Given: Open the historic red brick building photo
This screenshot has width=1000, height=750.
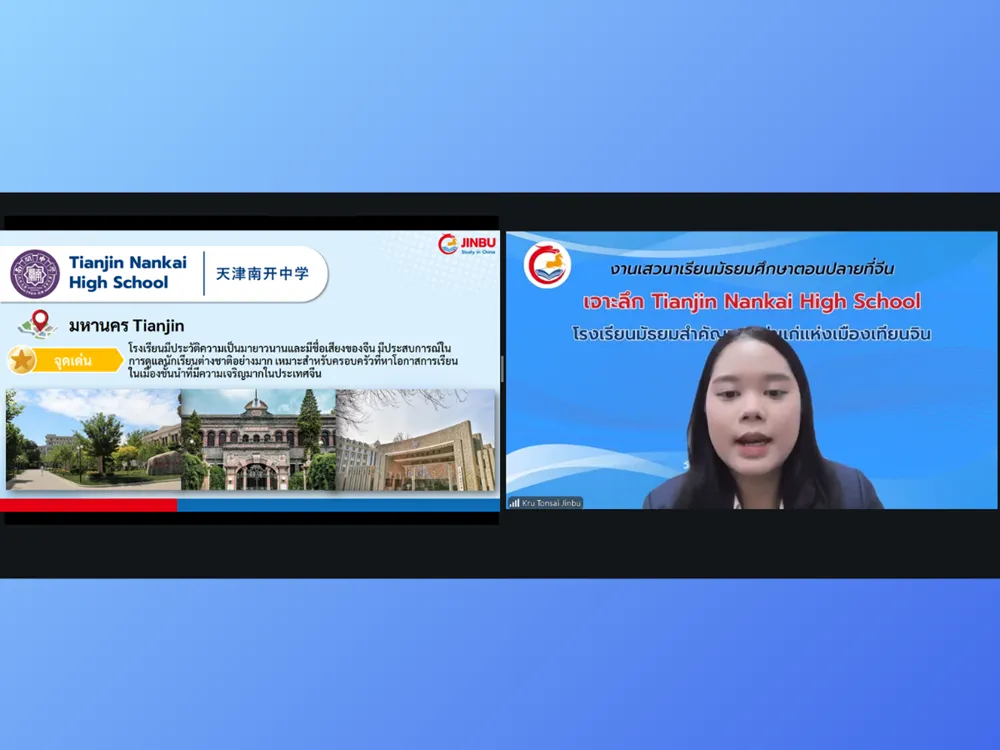Looking at the screenshot, I should coord(258,440).
